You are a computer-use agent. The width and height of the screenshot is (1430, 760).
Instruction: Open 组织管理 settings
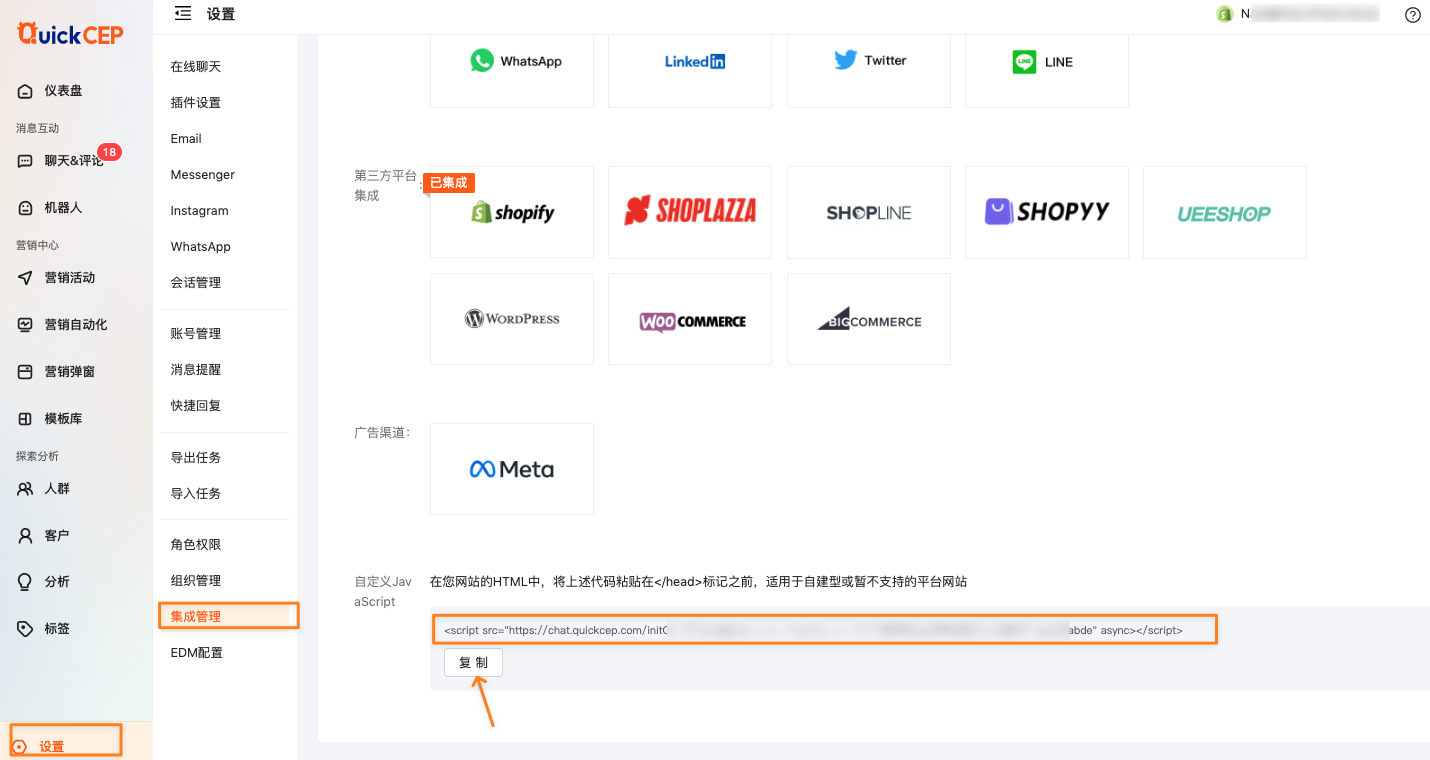[x=196, y=581]
